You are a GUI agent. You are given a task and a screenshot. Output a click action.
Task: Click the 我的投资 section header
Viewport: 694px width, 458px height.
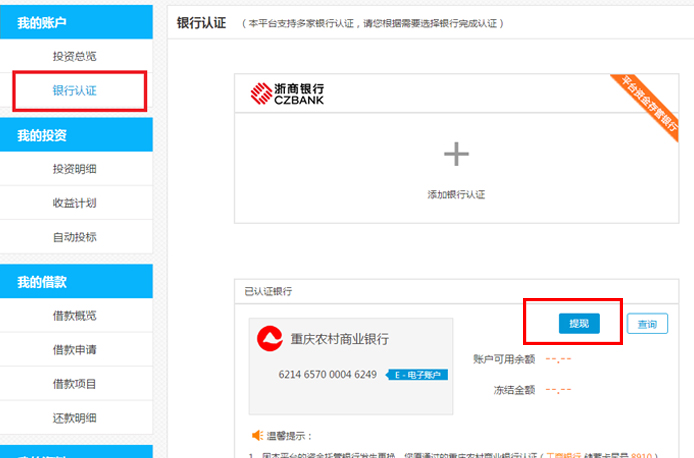click(76, 135)
